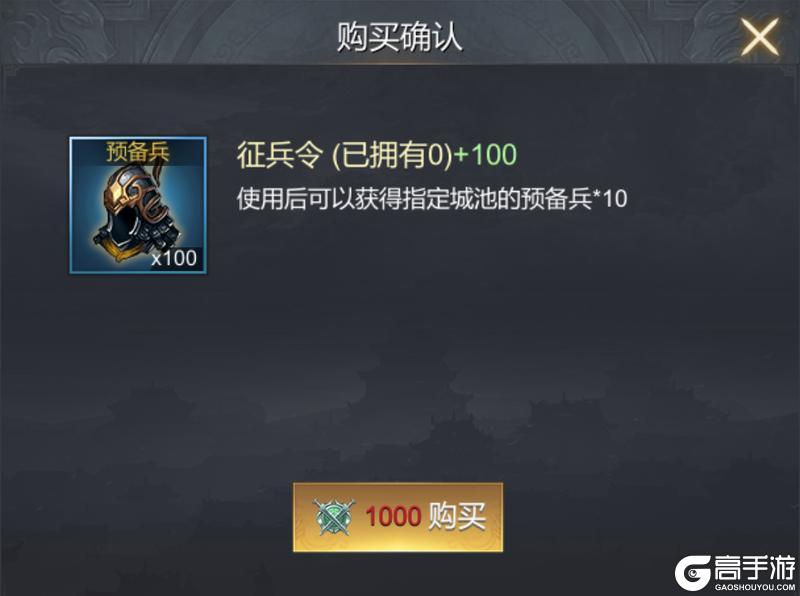Click the GAOSHOUYOU.COM site address
This screenshot has height=596, width=800.
coord(755,587)
